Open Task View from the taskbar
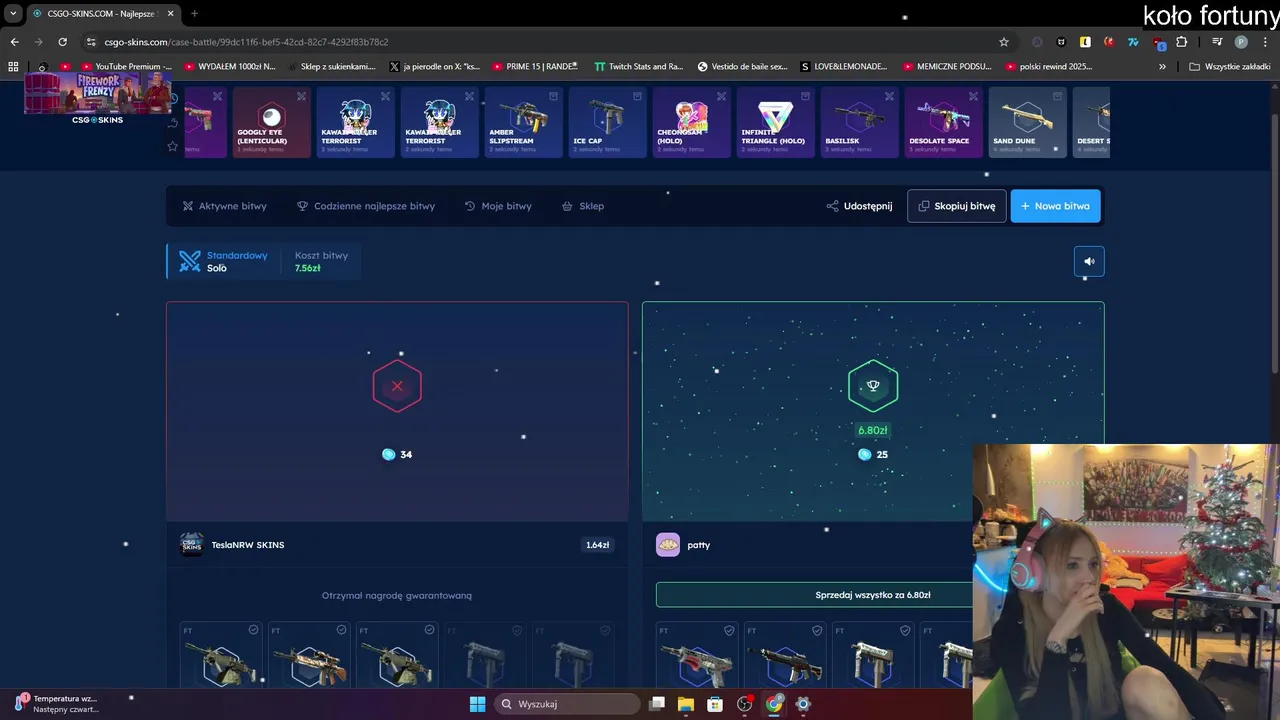Screen dimensions: 1280x720 pyautogui.click(x=657, y=704)
